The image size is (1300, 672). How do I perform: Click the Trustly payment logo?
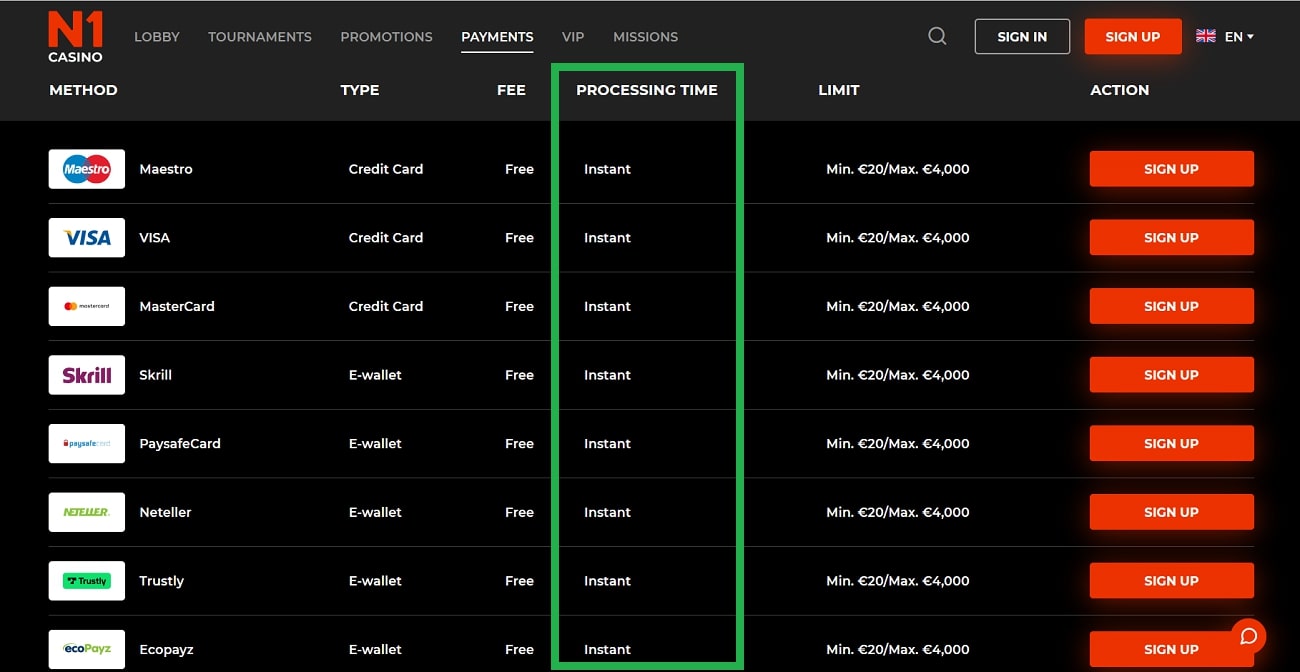point(87,581)
